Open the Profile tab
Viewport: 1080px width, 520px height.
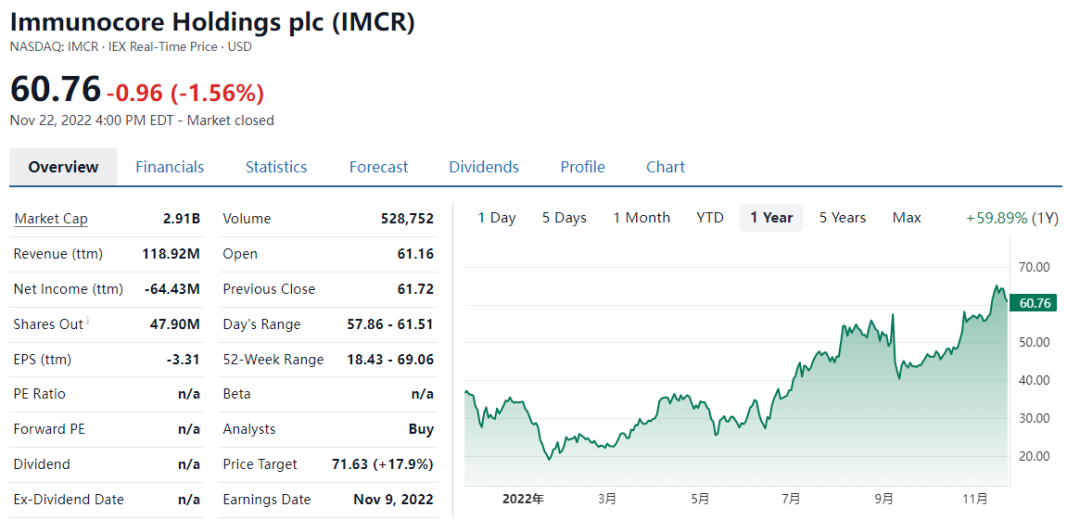click(582, 167)
